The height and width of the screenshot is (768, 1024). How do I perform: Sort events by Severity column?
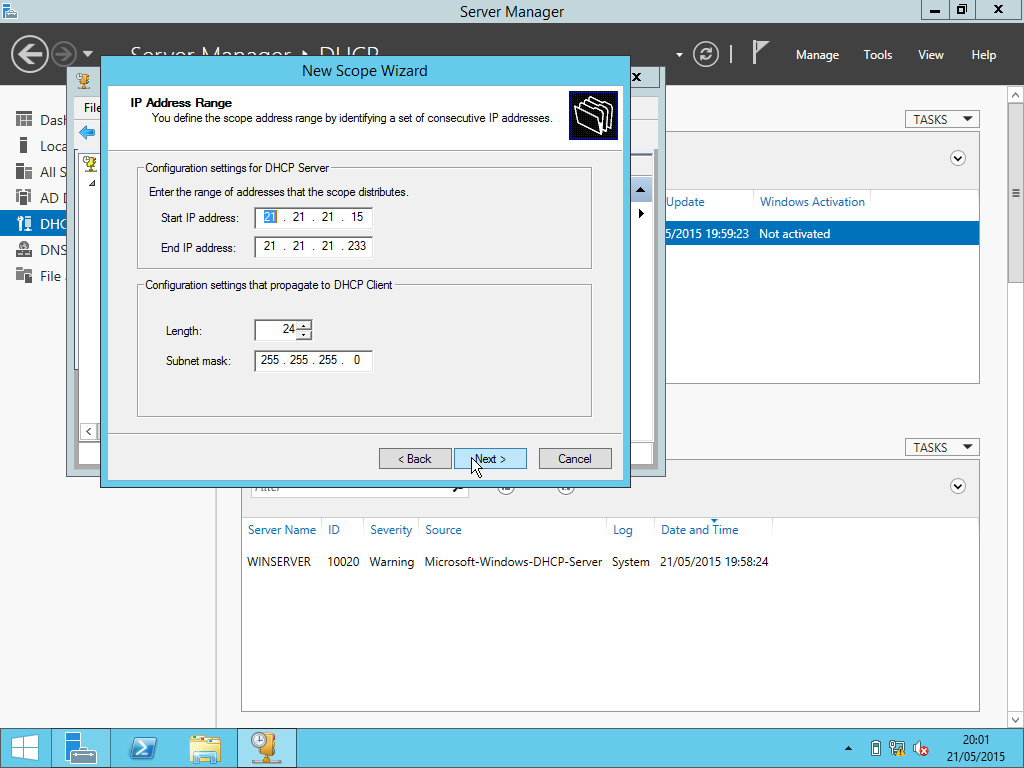coord(391,530)
